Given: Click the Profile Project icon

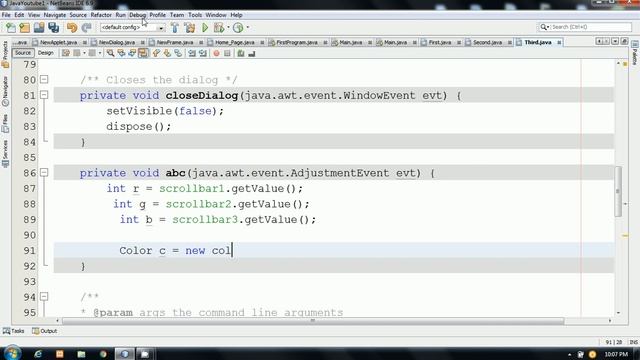Looking at the screenshot, I should pos(238,27).
